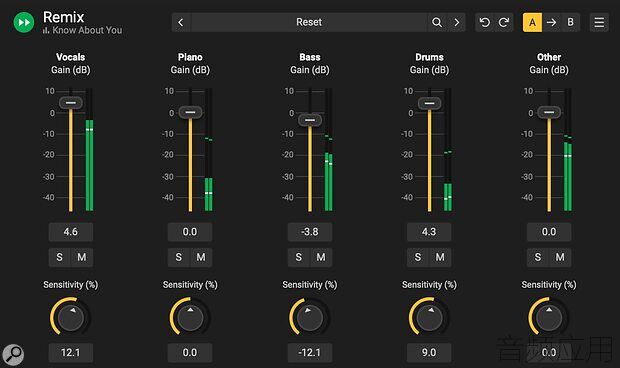
Task: Solo the Vocals channel
Action: 59,257
